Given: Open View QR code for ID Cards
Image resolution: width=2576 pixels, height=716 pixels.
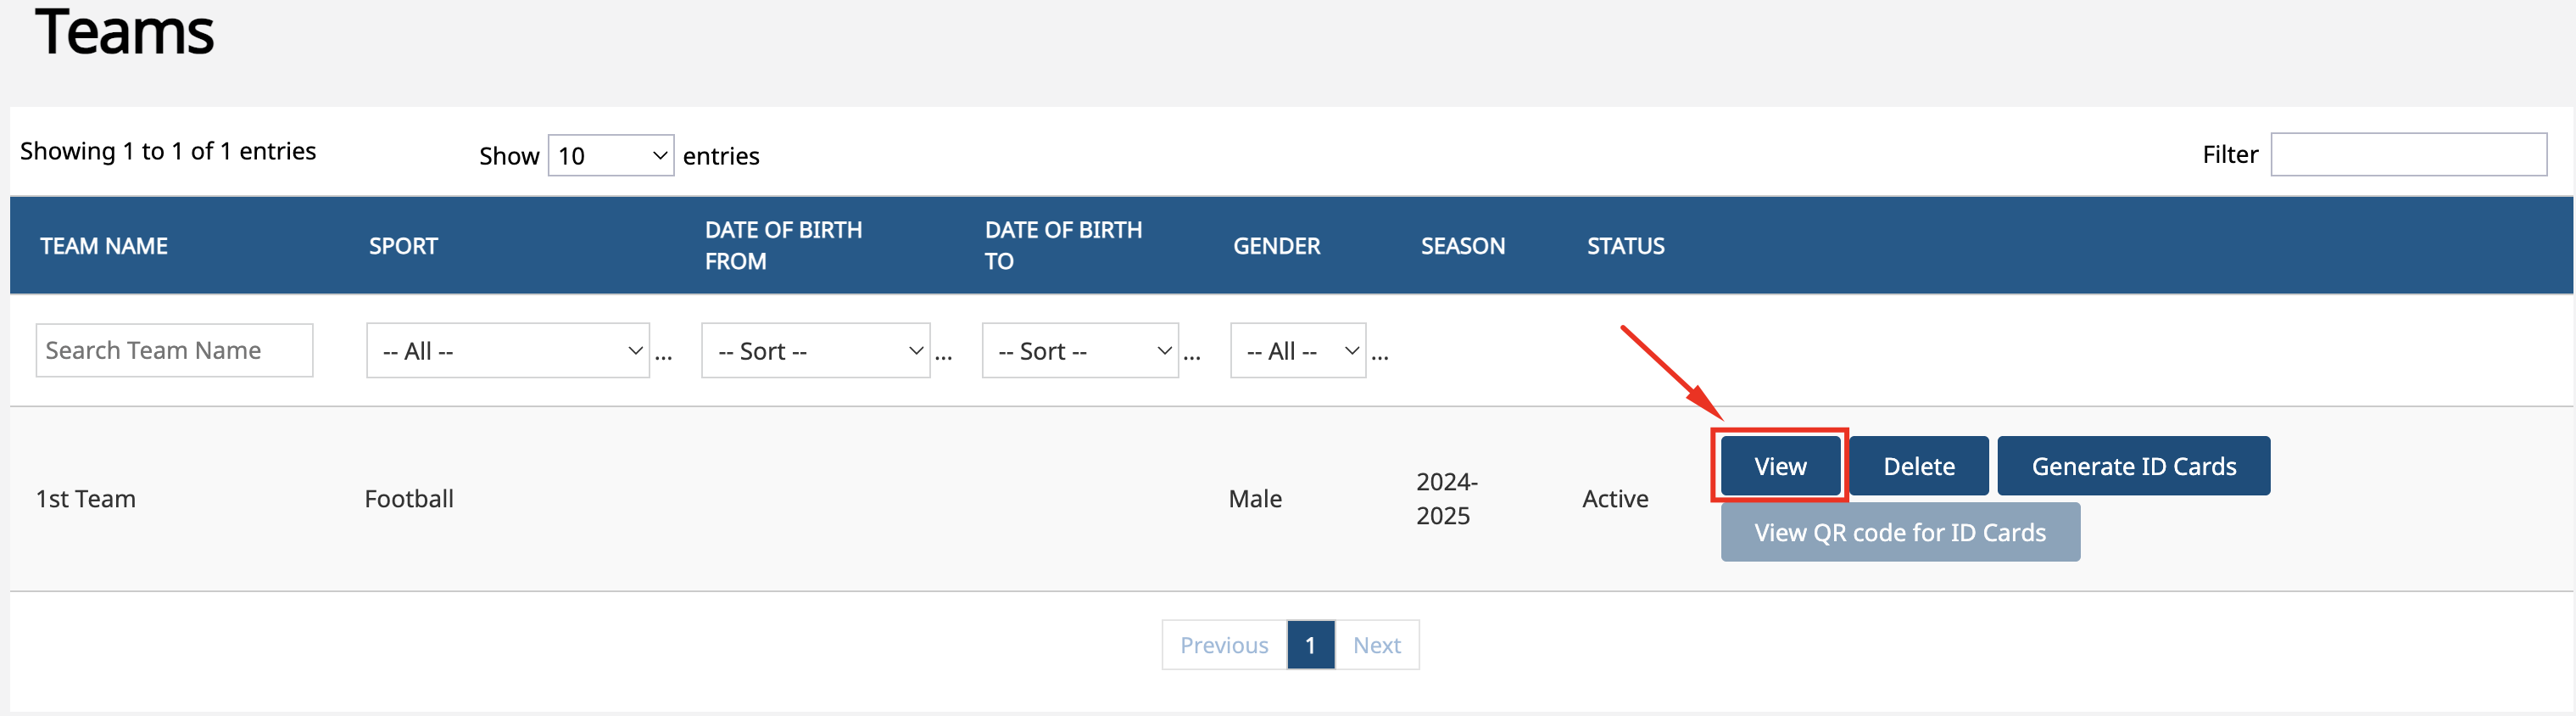Looking at the screenshot, I should 1899,532.
